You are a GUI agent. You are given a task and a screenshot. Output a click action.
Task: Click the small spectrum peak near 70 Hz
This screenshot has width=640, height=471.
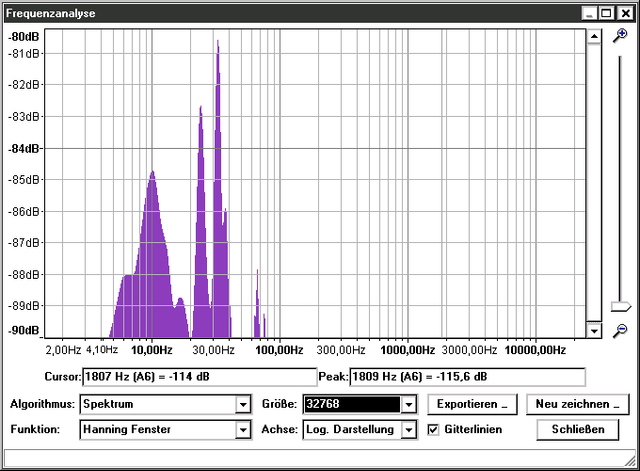click(258, 304)
